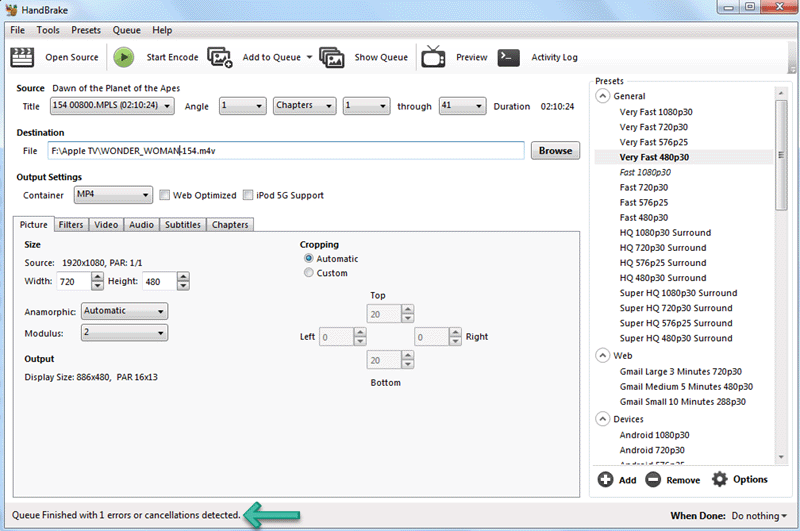Click the Add to Queue picture icon

pos(220,57)
